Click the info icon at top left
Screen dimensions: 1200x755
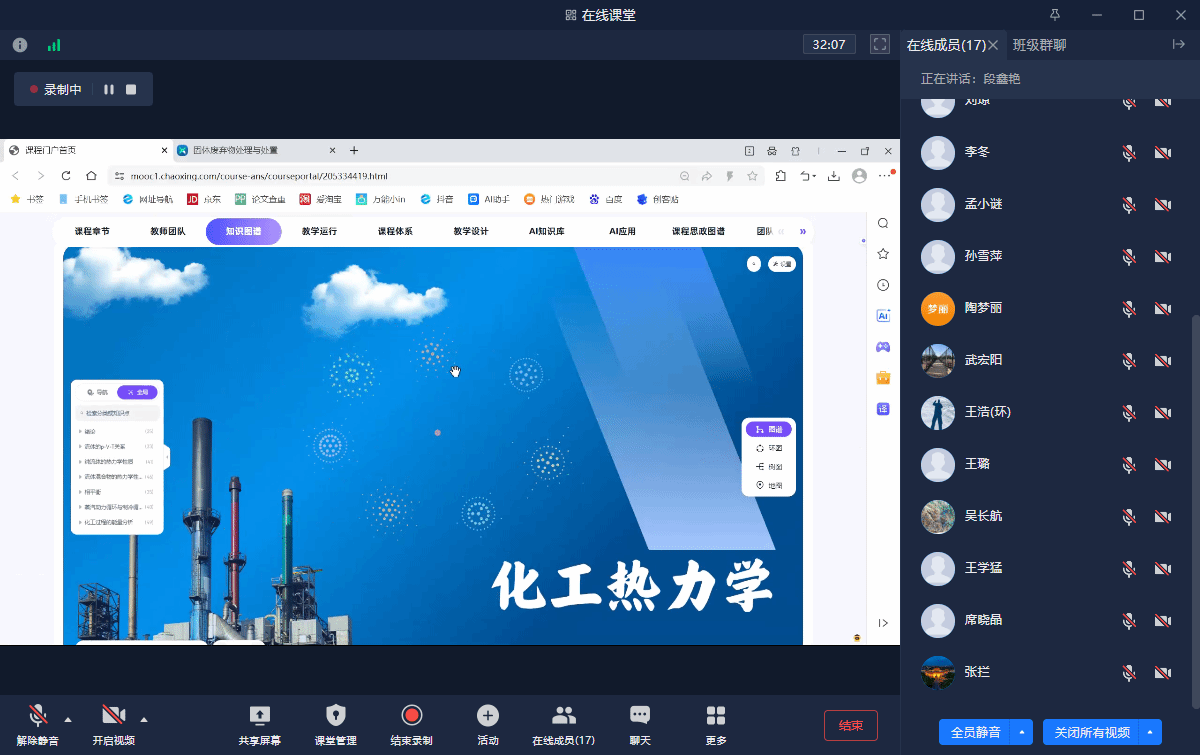tap(19, 45)
